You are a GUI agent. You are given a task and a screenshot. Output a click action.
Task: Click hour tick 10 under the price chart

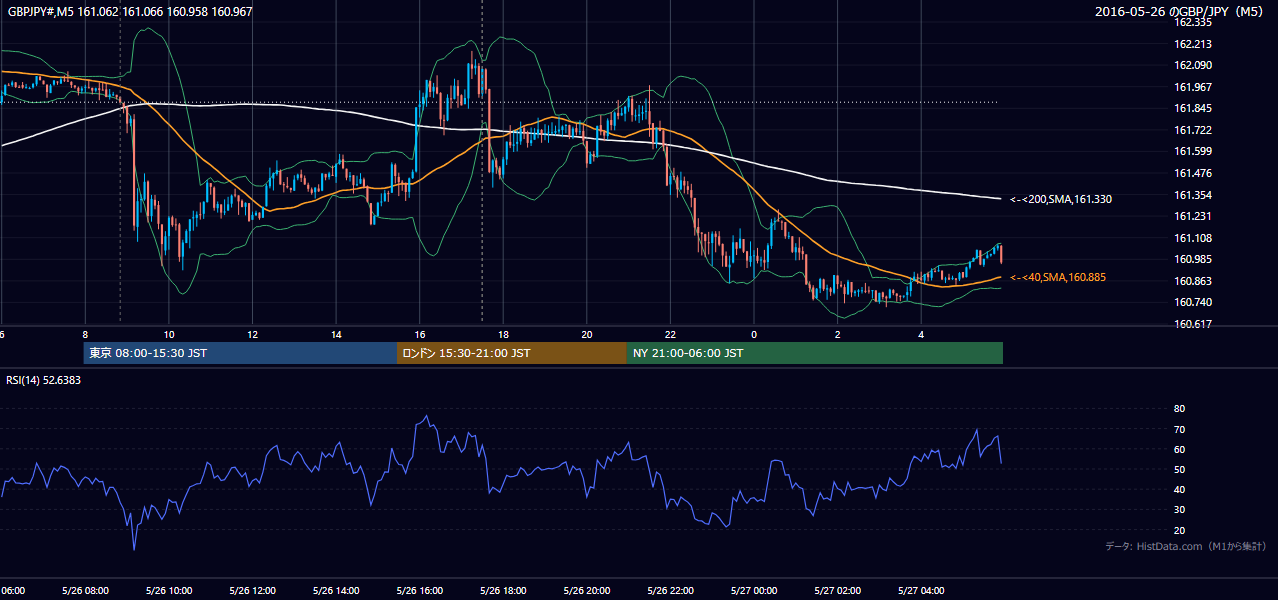click(169, 334)
